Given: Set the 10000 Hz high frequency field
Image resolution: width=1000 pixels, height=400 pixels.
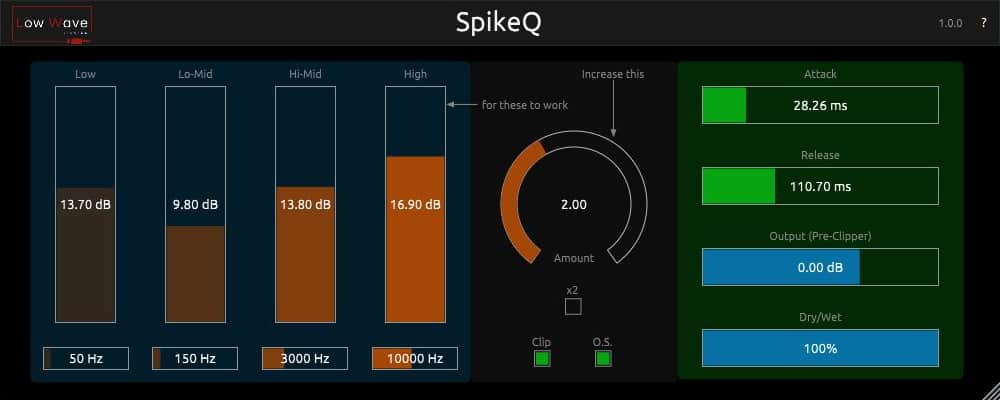Looking at the screenshot, I should coord(415,359).
